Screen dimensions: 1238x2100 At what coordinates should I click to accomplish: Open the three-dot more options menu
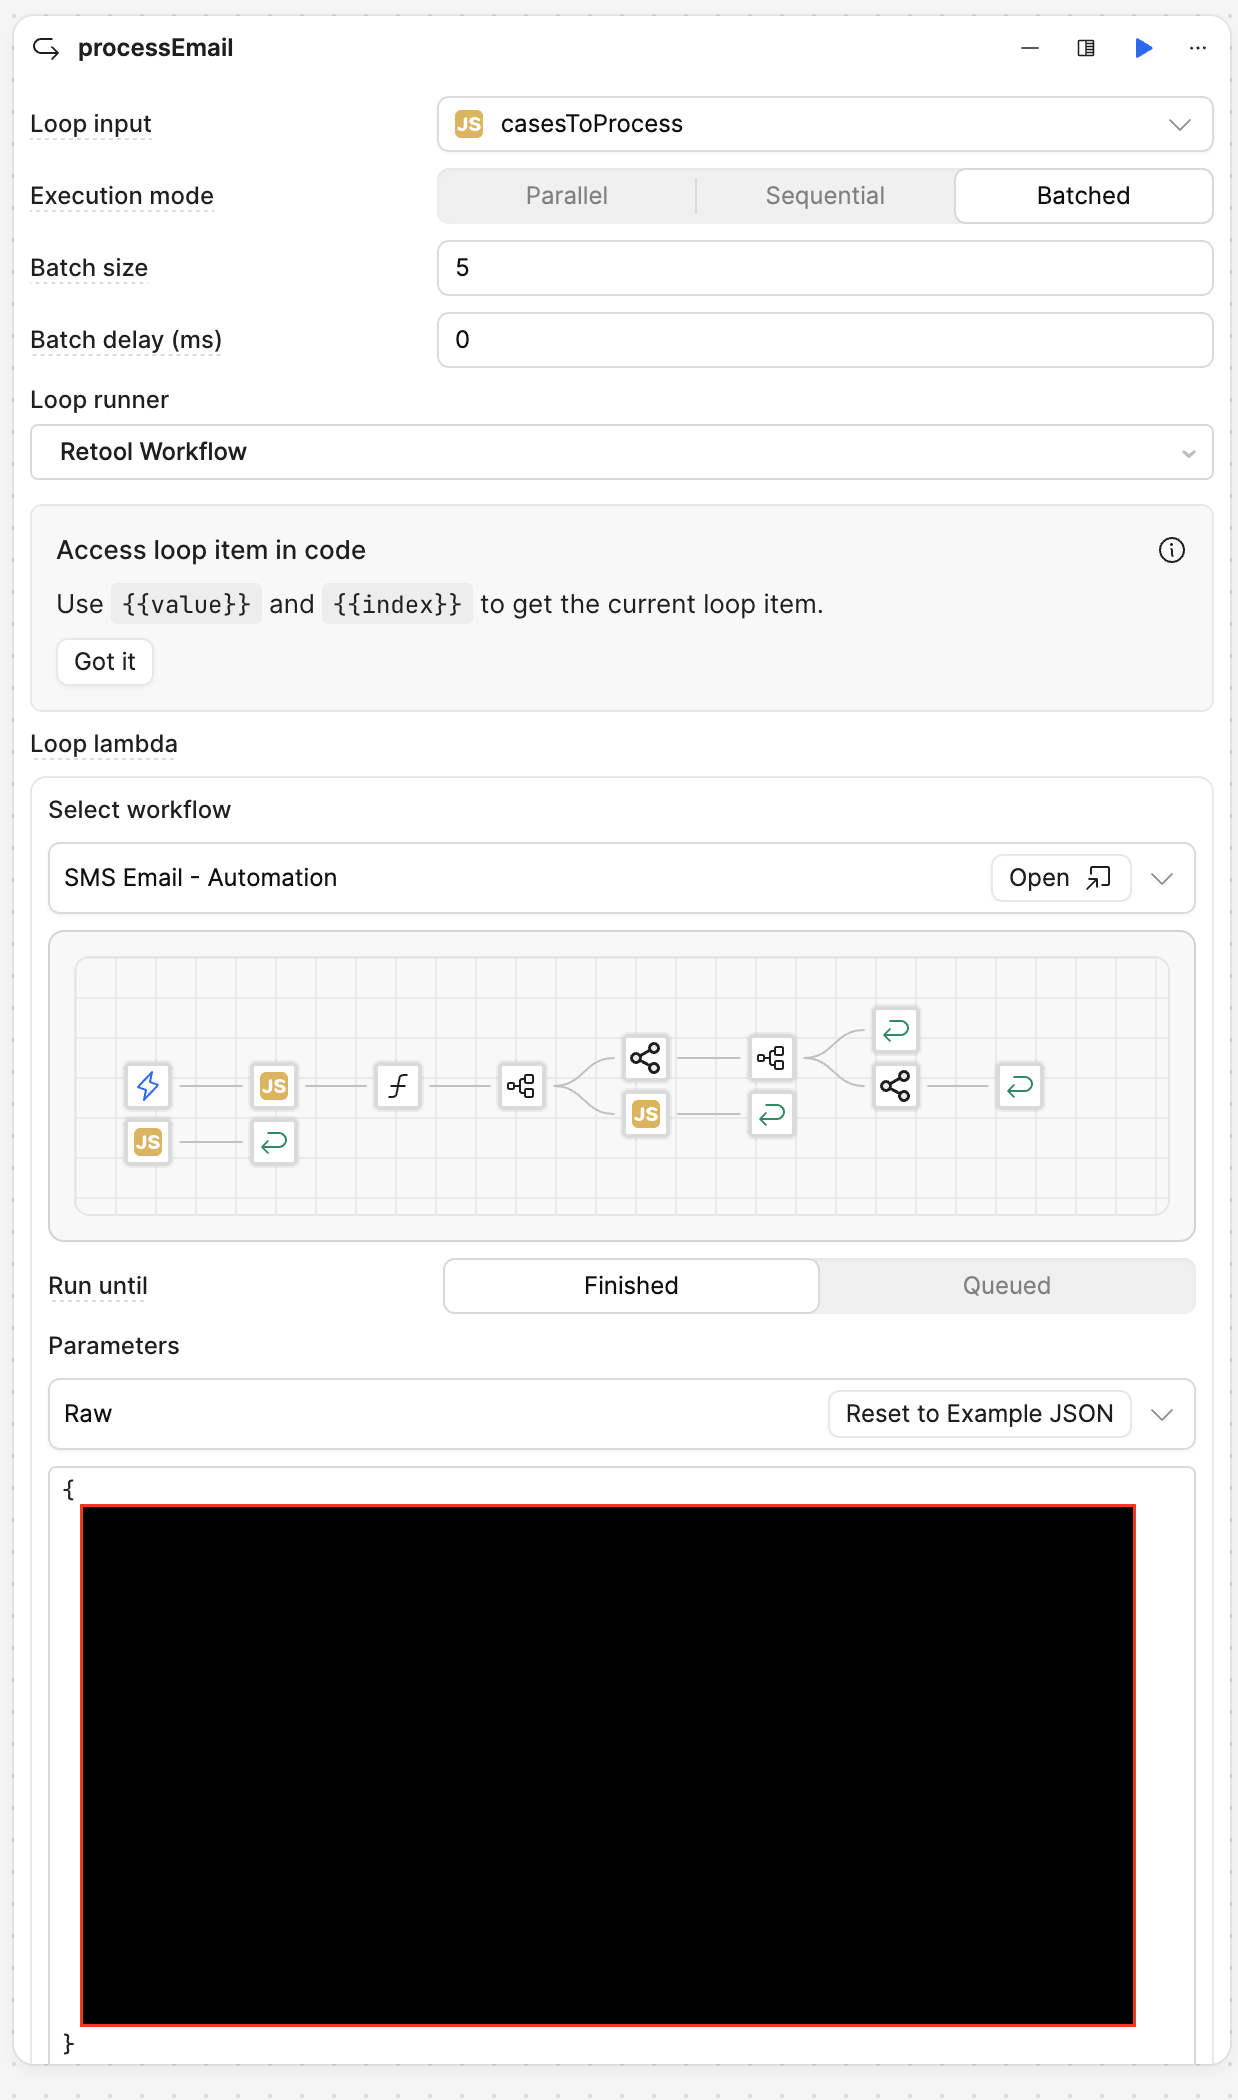(x=1197, y=48)
